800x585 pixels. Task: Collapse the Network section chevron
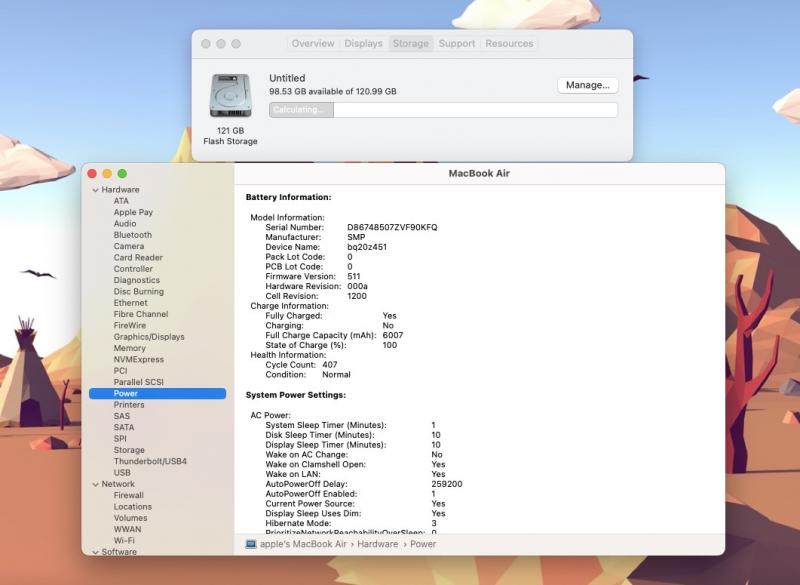[95, 484]
